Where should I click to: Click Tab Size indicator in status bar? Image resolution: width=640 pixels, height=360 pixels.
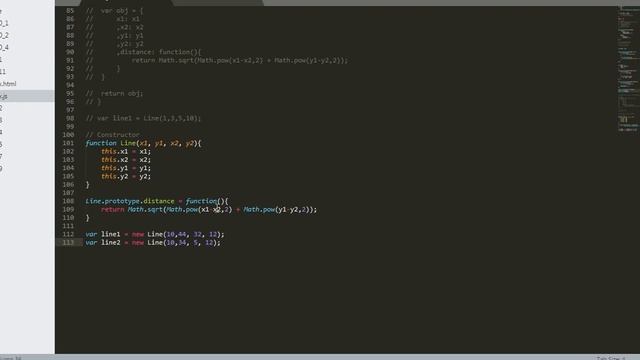coord(611,358)
